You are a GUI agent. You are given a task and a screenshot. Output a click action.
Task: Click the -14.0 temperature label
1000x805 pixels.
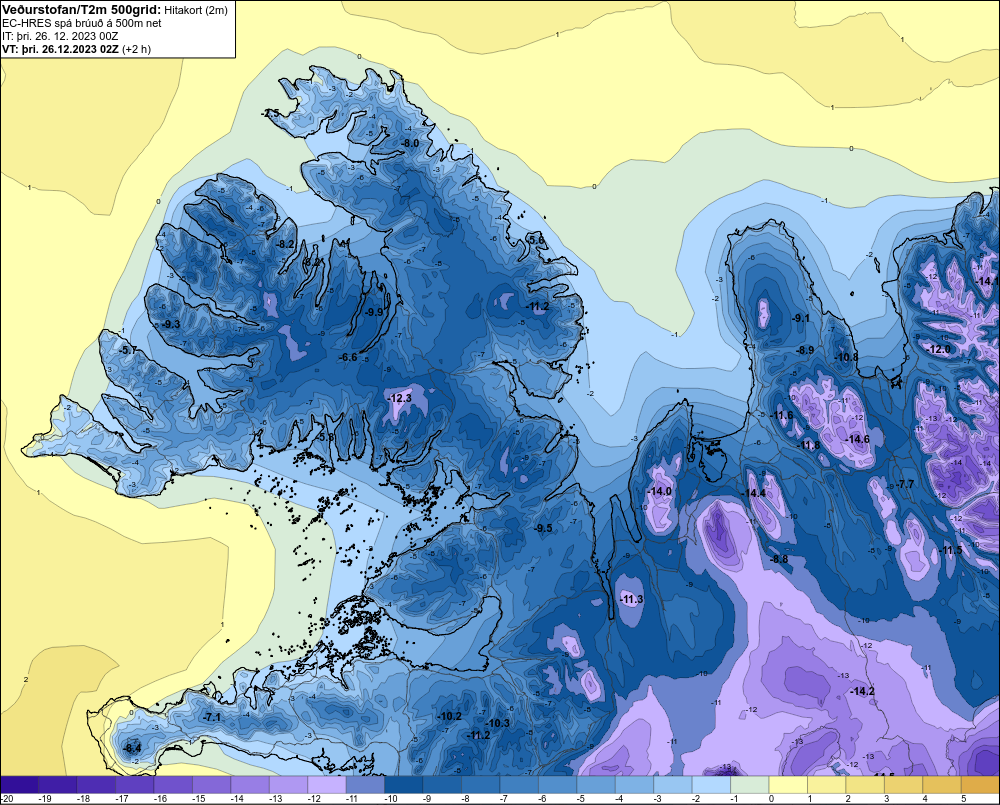click(x=659, y=491)
